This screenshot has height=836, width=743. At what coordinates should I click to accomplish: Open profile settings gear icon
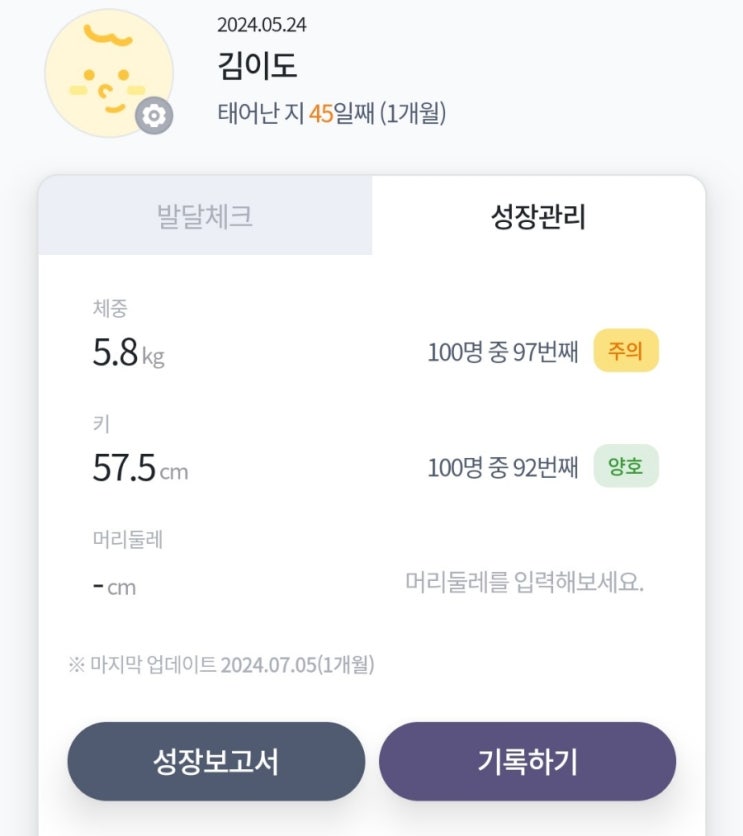click(153, 116)
